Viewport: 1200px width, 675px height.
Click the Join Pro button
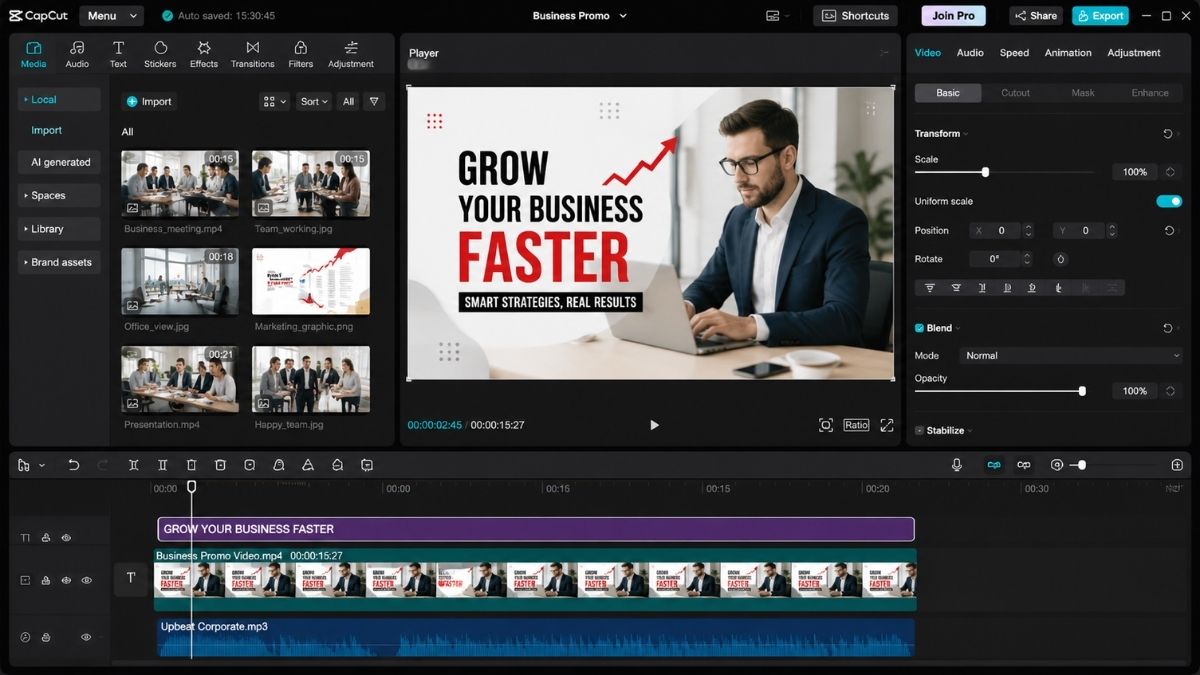[953, 16]
